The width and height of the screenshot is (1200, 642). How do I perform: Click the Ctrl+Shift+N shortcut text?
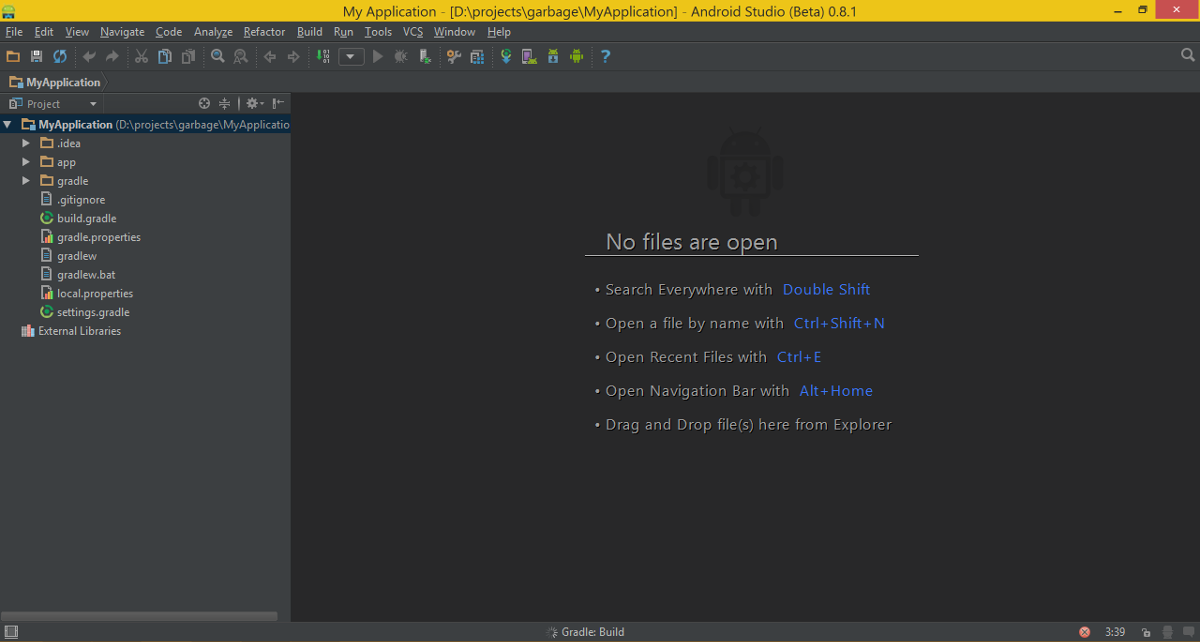pyautogui.click(x=839, y=323)
